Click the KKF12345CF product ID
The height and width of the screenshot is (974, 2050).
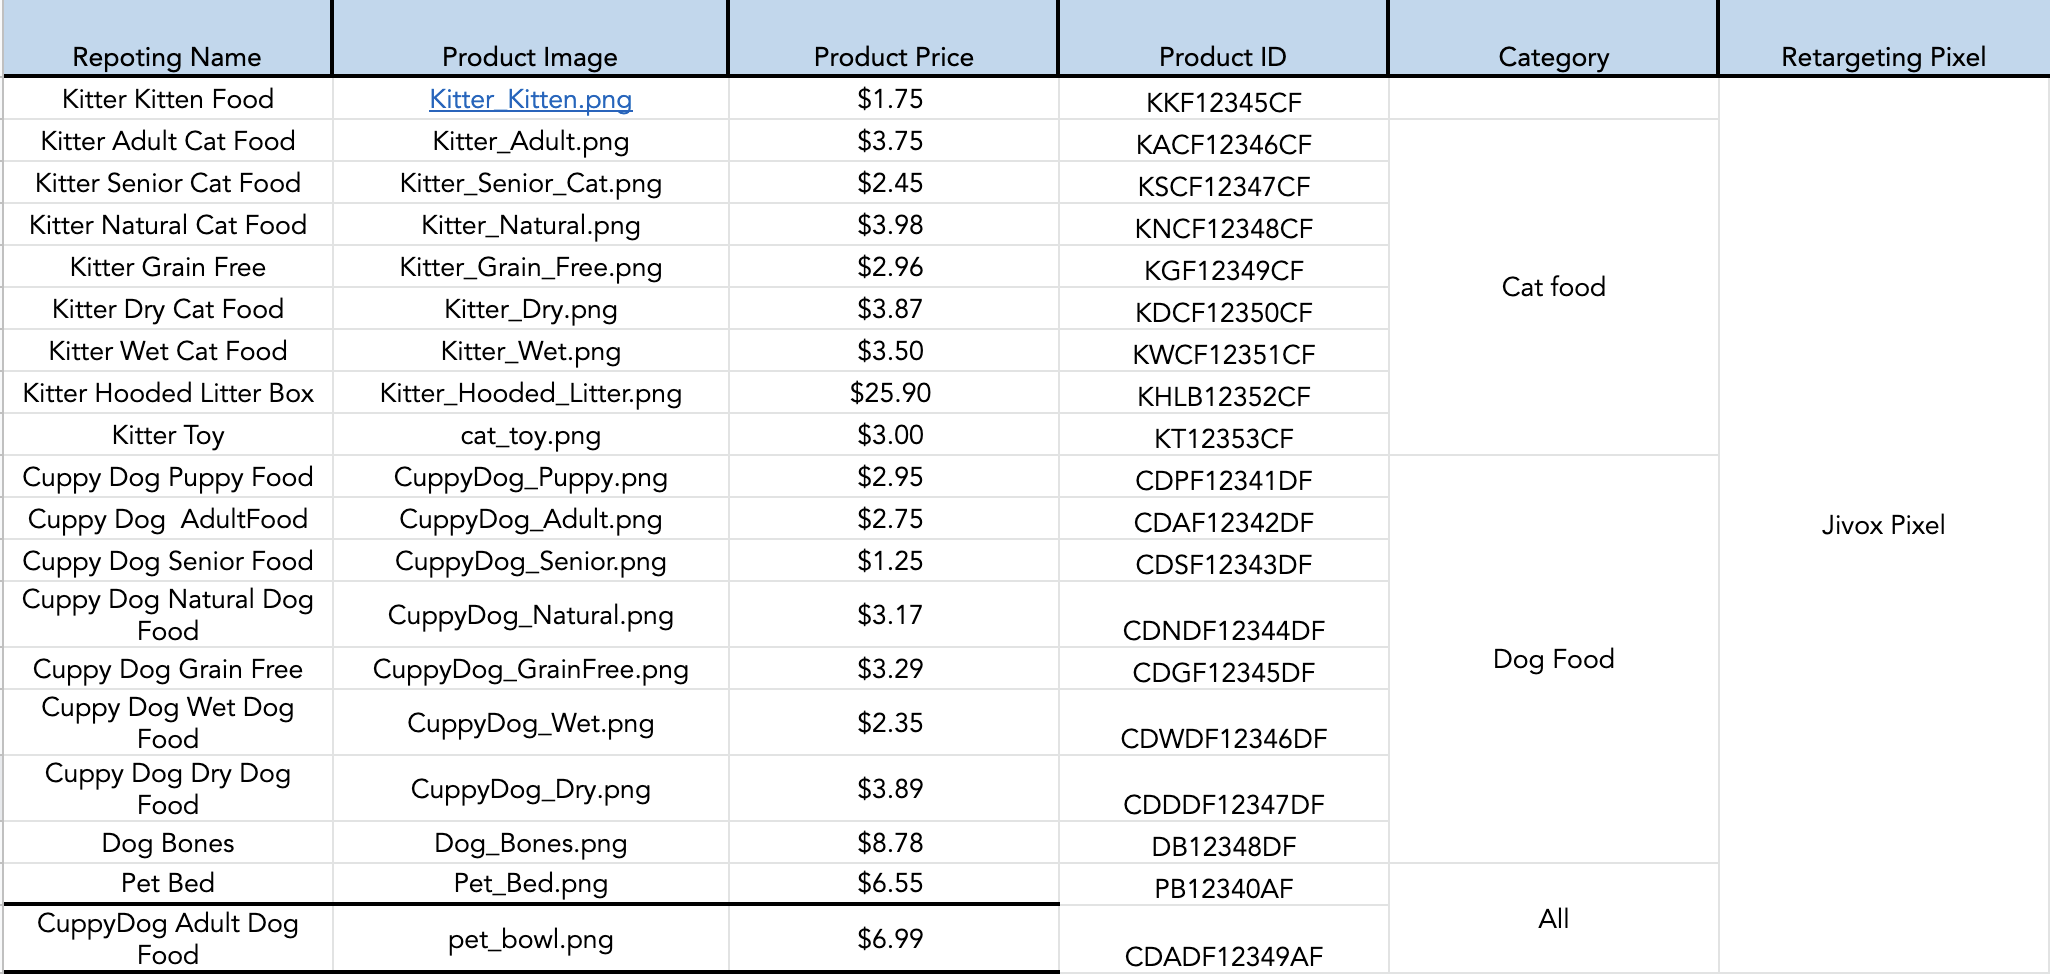(x=1223, y=99)
